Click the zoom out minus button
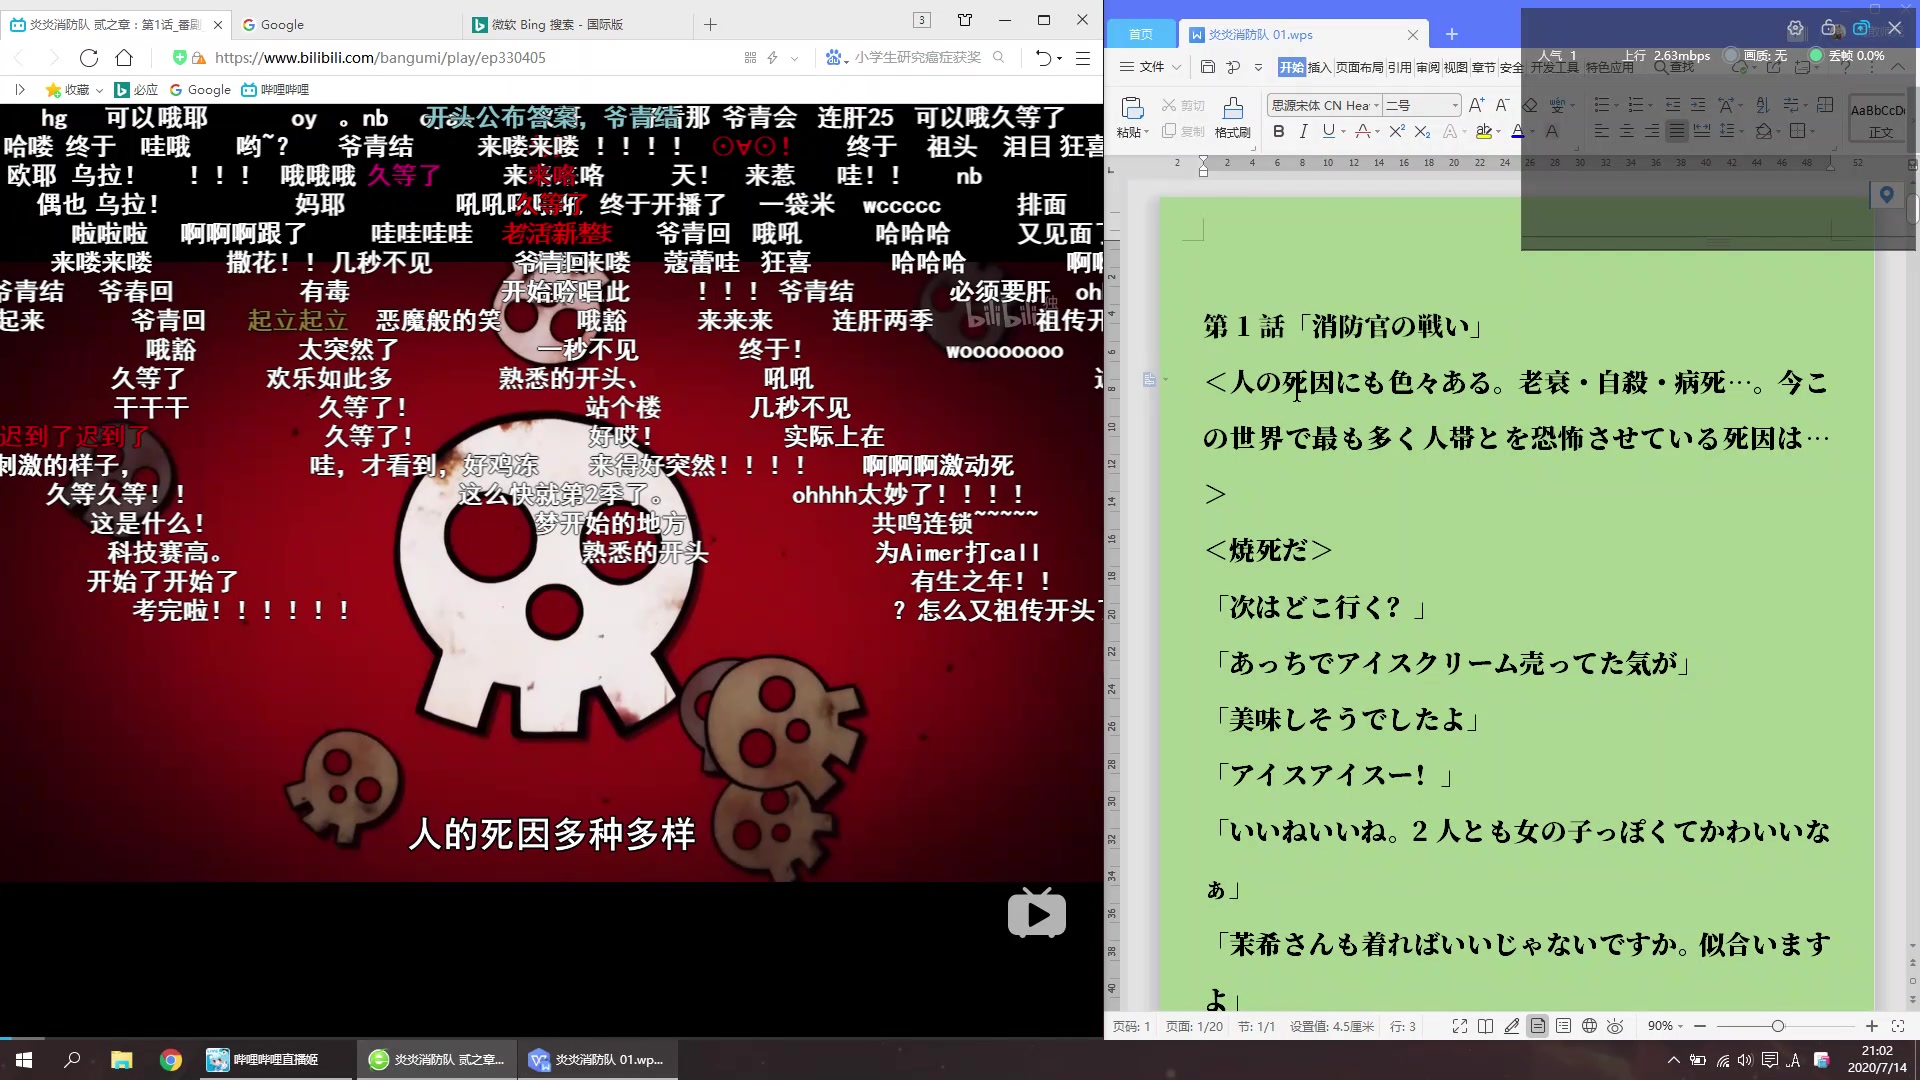Image resolution: width=1920 pixels, height=1080 pixels. click(x=1699, y=1026)
